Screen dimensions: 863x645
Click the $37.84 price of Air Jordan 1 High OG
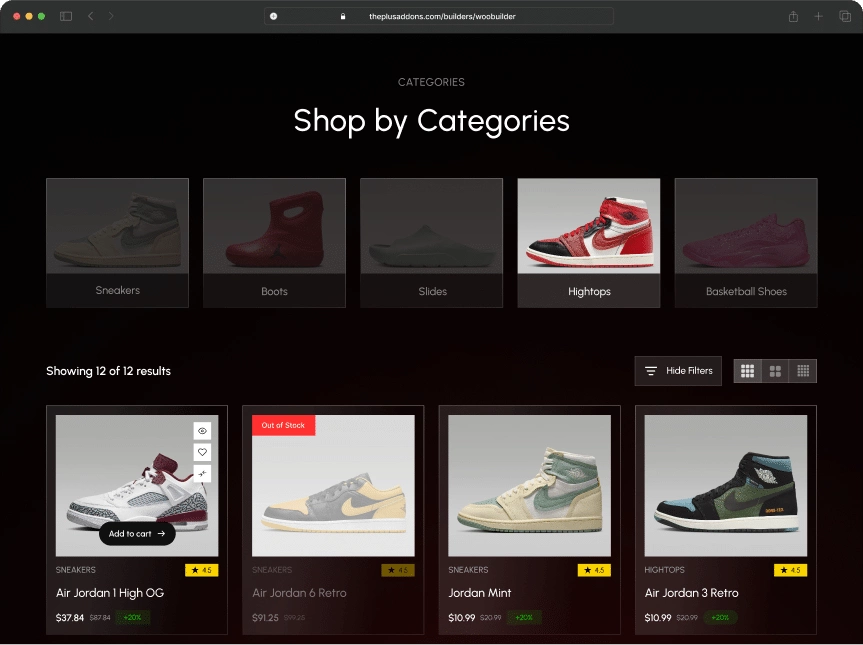click(70, 617)
